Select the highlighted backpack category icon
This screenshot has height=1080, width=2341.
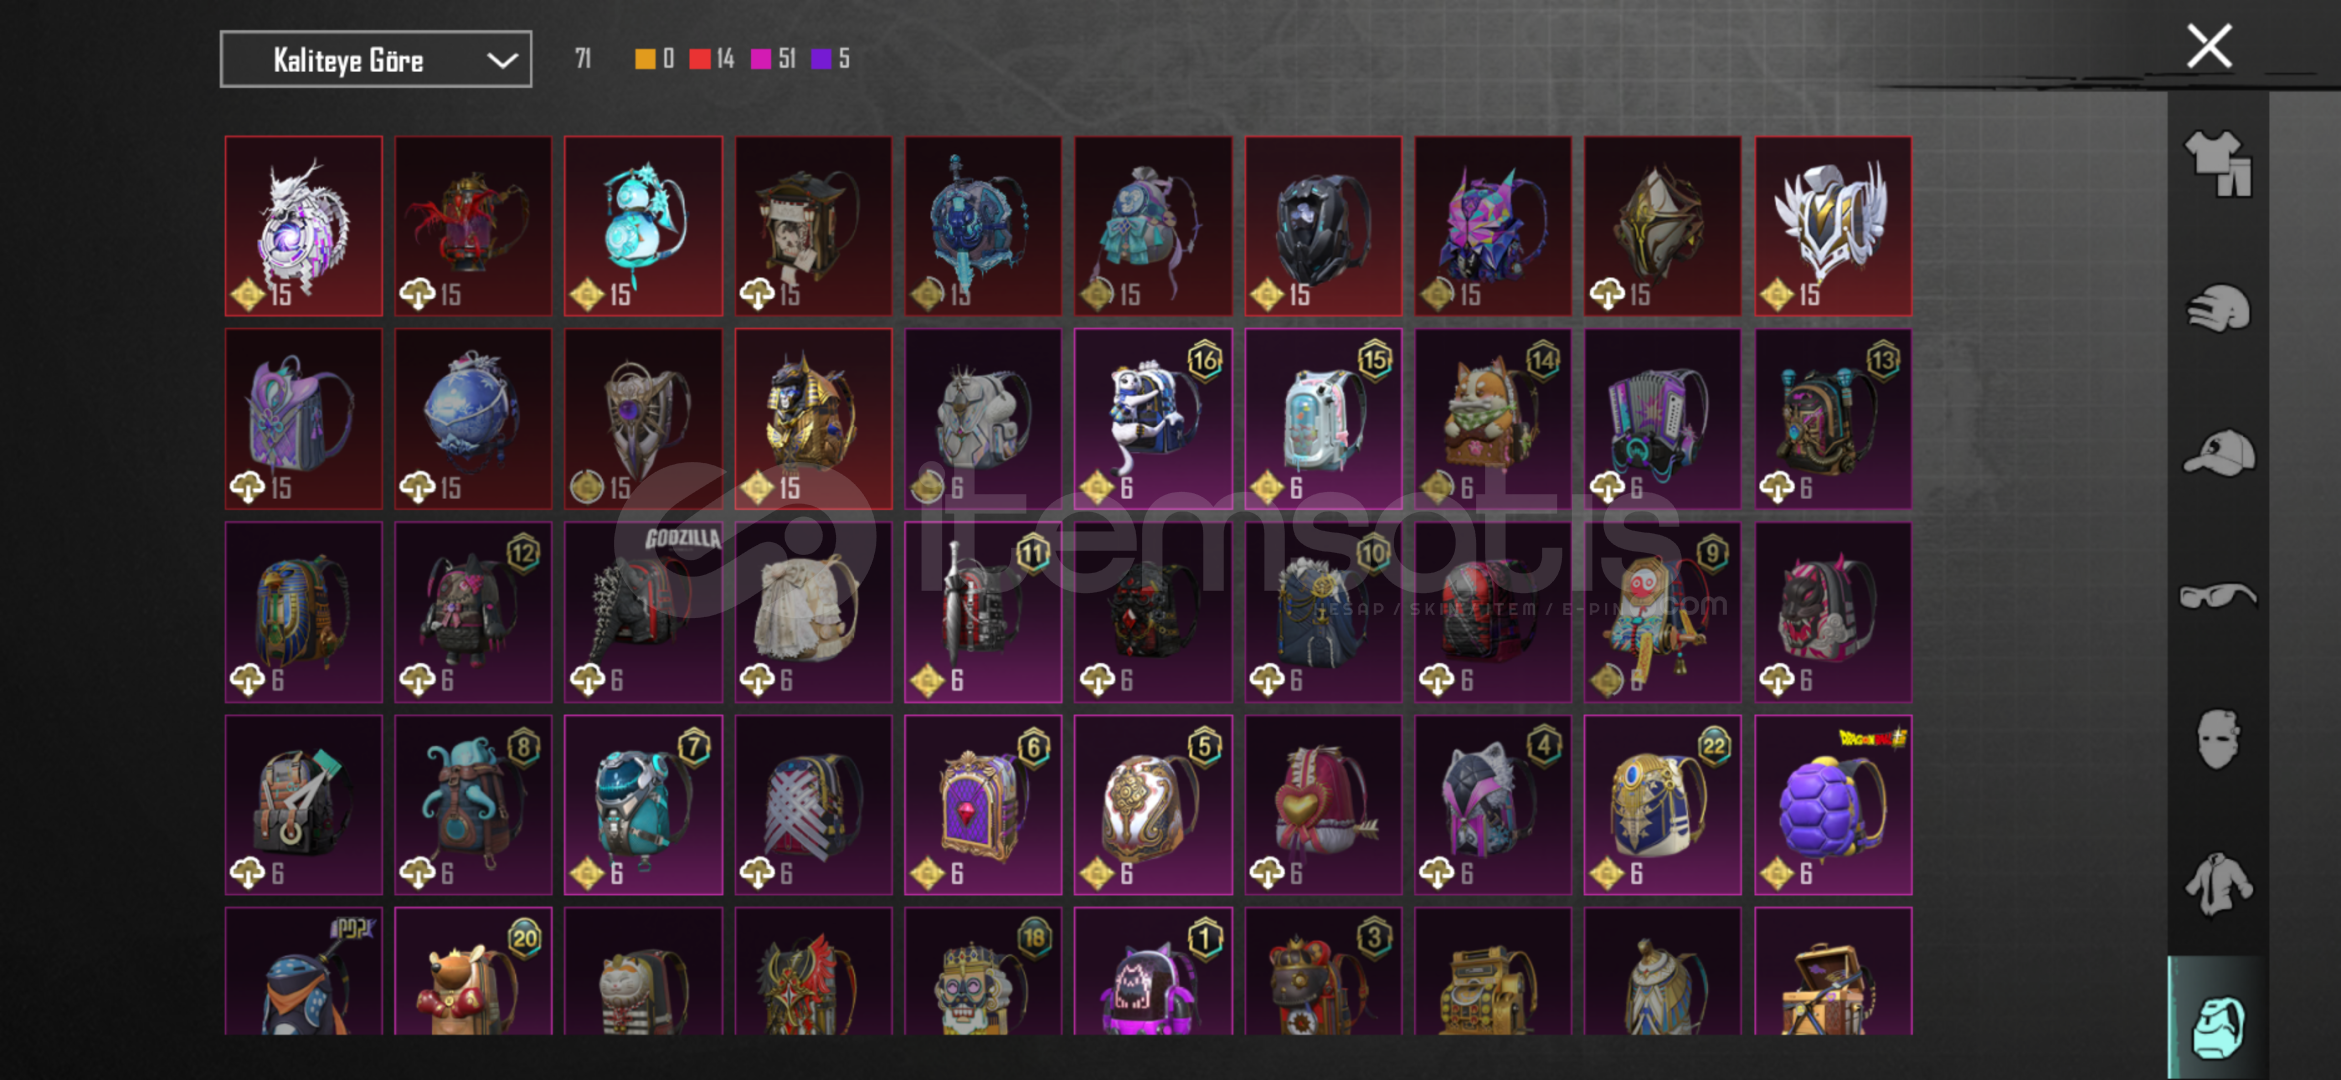2218,1026
